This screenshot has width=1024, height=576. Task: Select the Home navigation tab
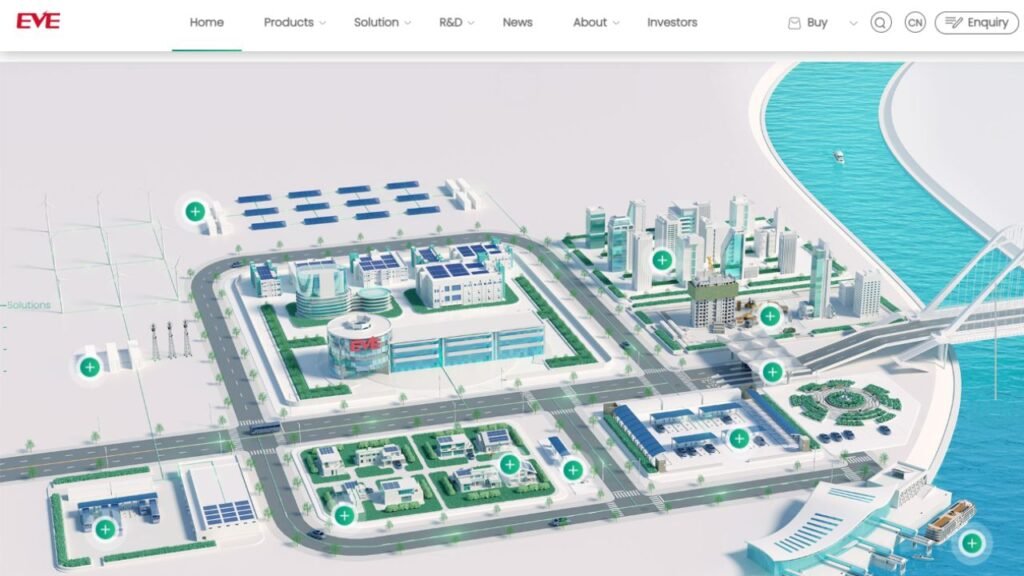(x=207, y=23)
